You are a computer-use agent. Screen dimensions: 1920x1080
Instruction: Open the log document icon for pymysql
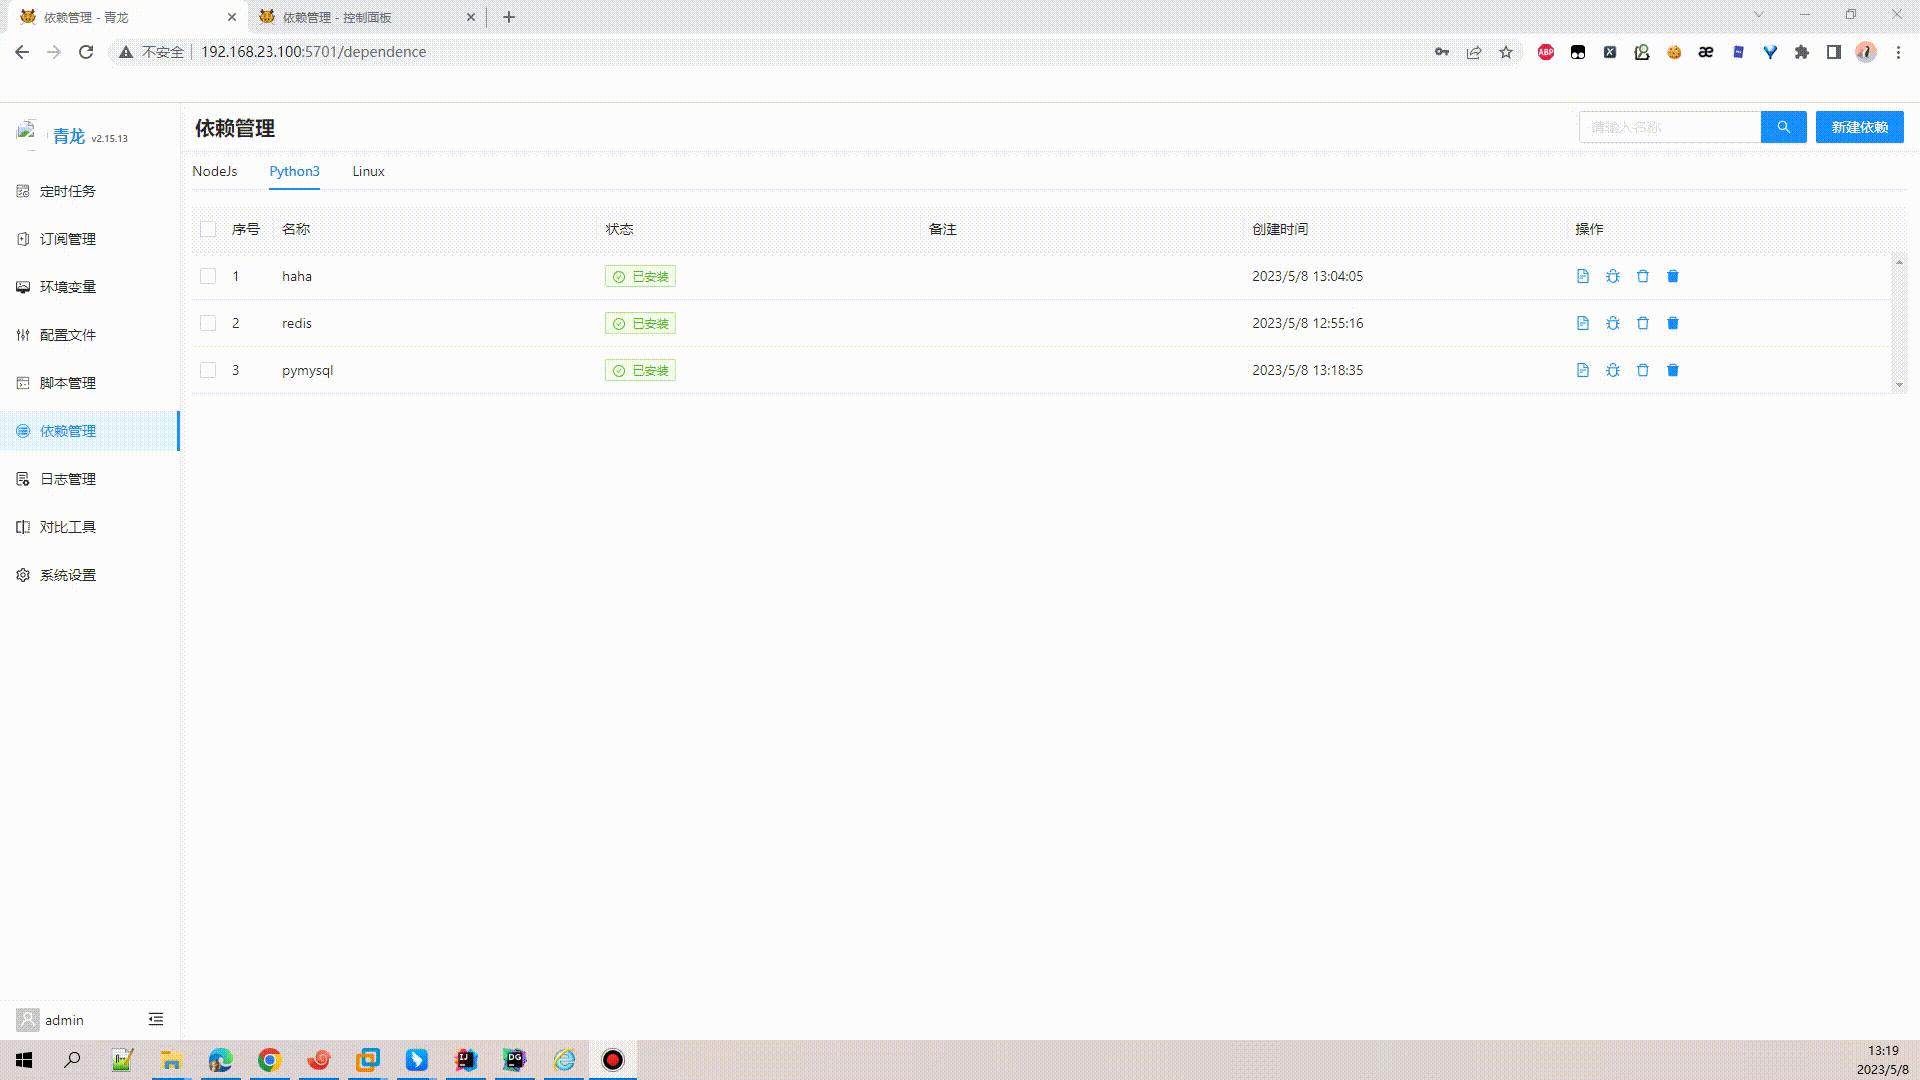(1582, 370)
